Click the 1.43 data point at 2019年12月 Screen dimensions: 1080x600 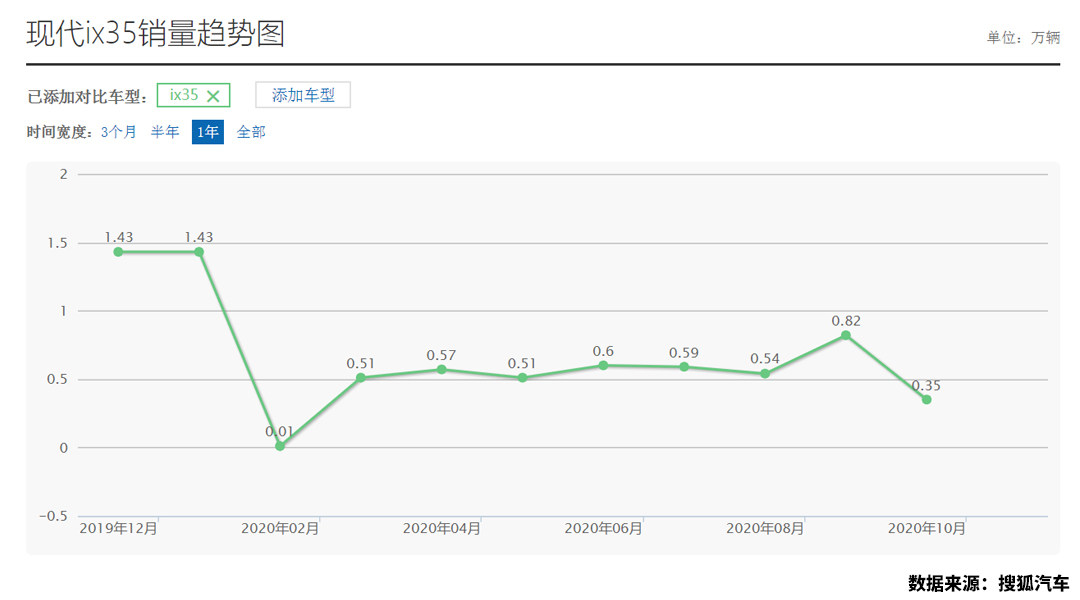(118, 252)
